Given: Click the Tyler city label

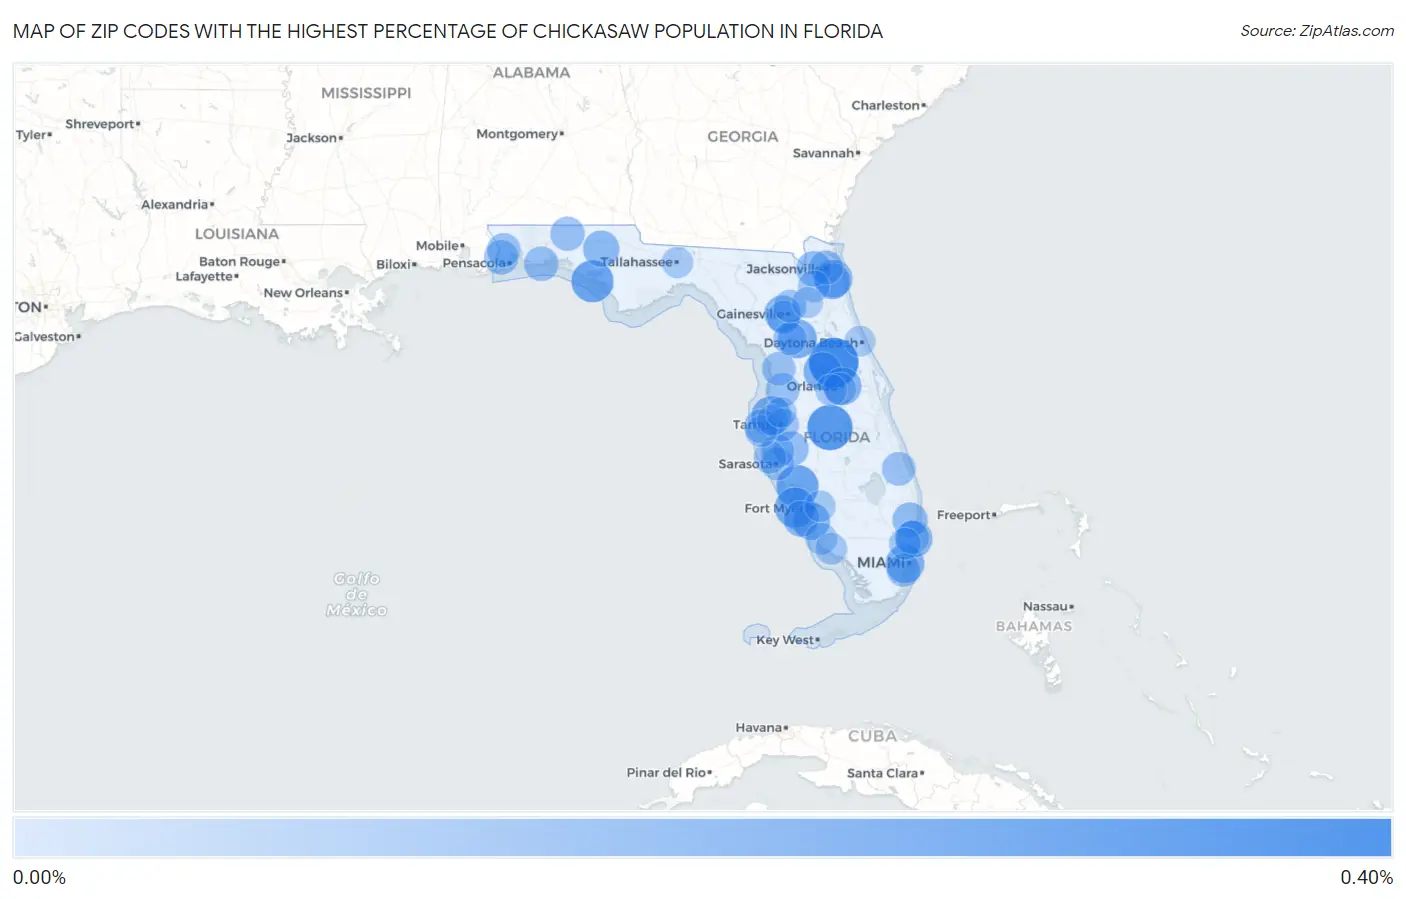Looking at the screenshot, I should [x=32, y=135].
